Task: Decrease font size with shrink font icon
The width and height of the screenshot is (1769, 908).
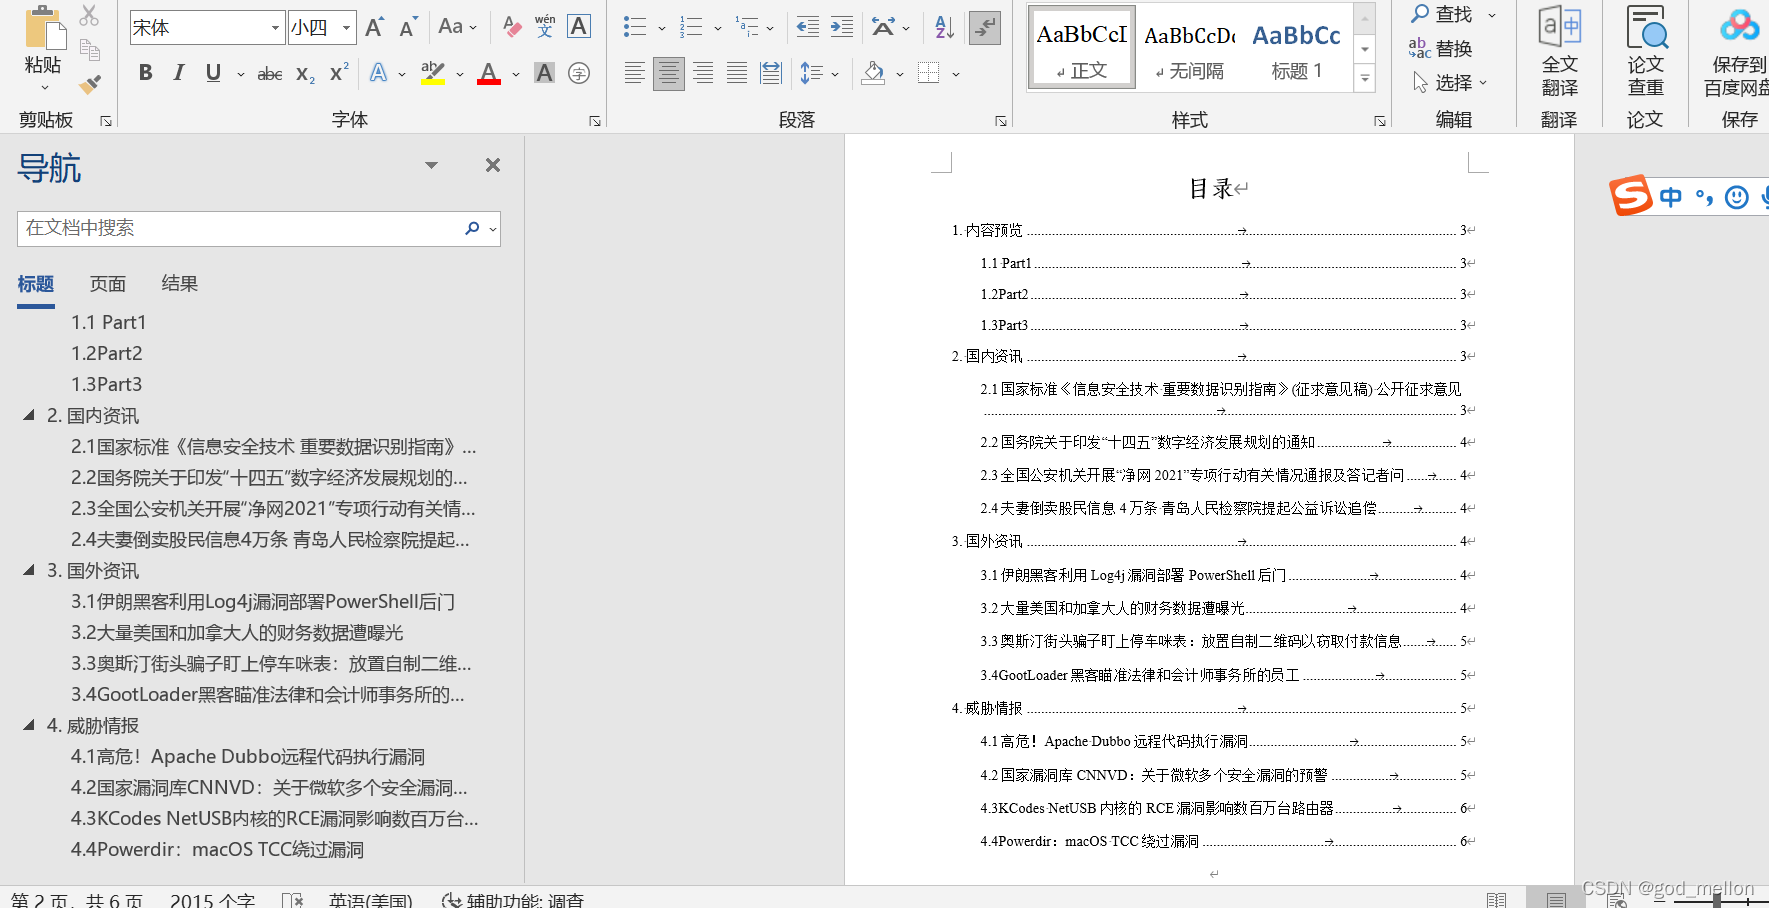Action: coord(408,28)
